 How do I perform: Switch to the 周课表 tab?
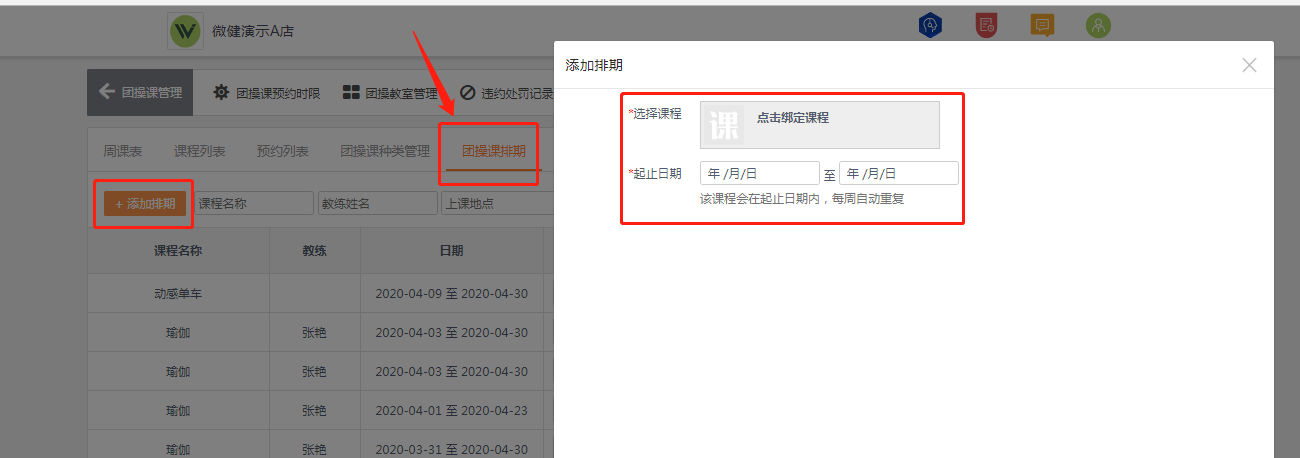click(x=123, y=152)
